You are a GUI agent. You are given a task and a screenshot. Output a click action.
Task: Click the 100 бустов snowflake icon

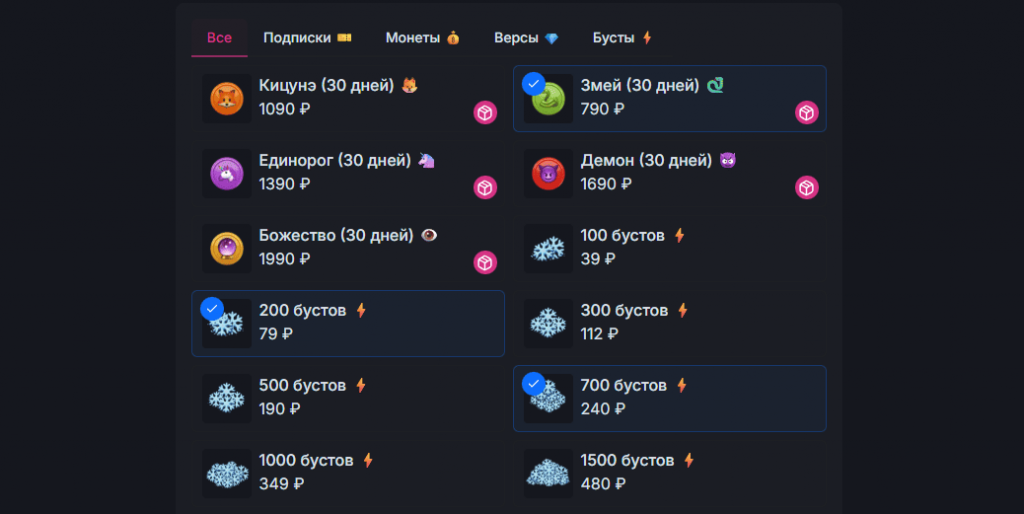[549, 249]
